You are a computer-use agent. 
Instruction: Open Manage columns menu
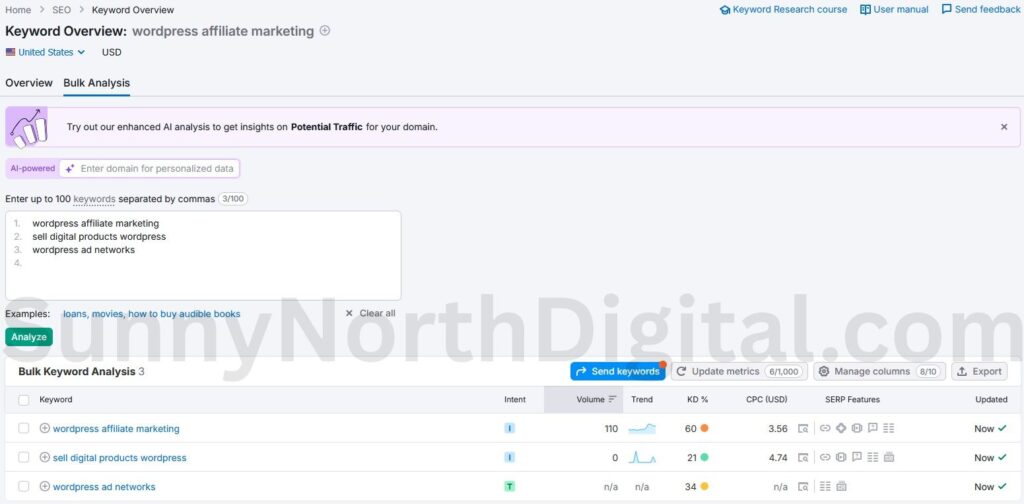pos(879,371)
